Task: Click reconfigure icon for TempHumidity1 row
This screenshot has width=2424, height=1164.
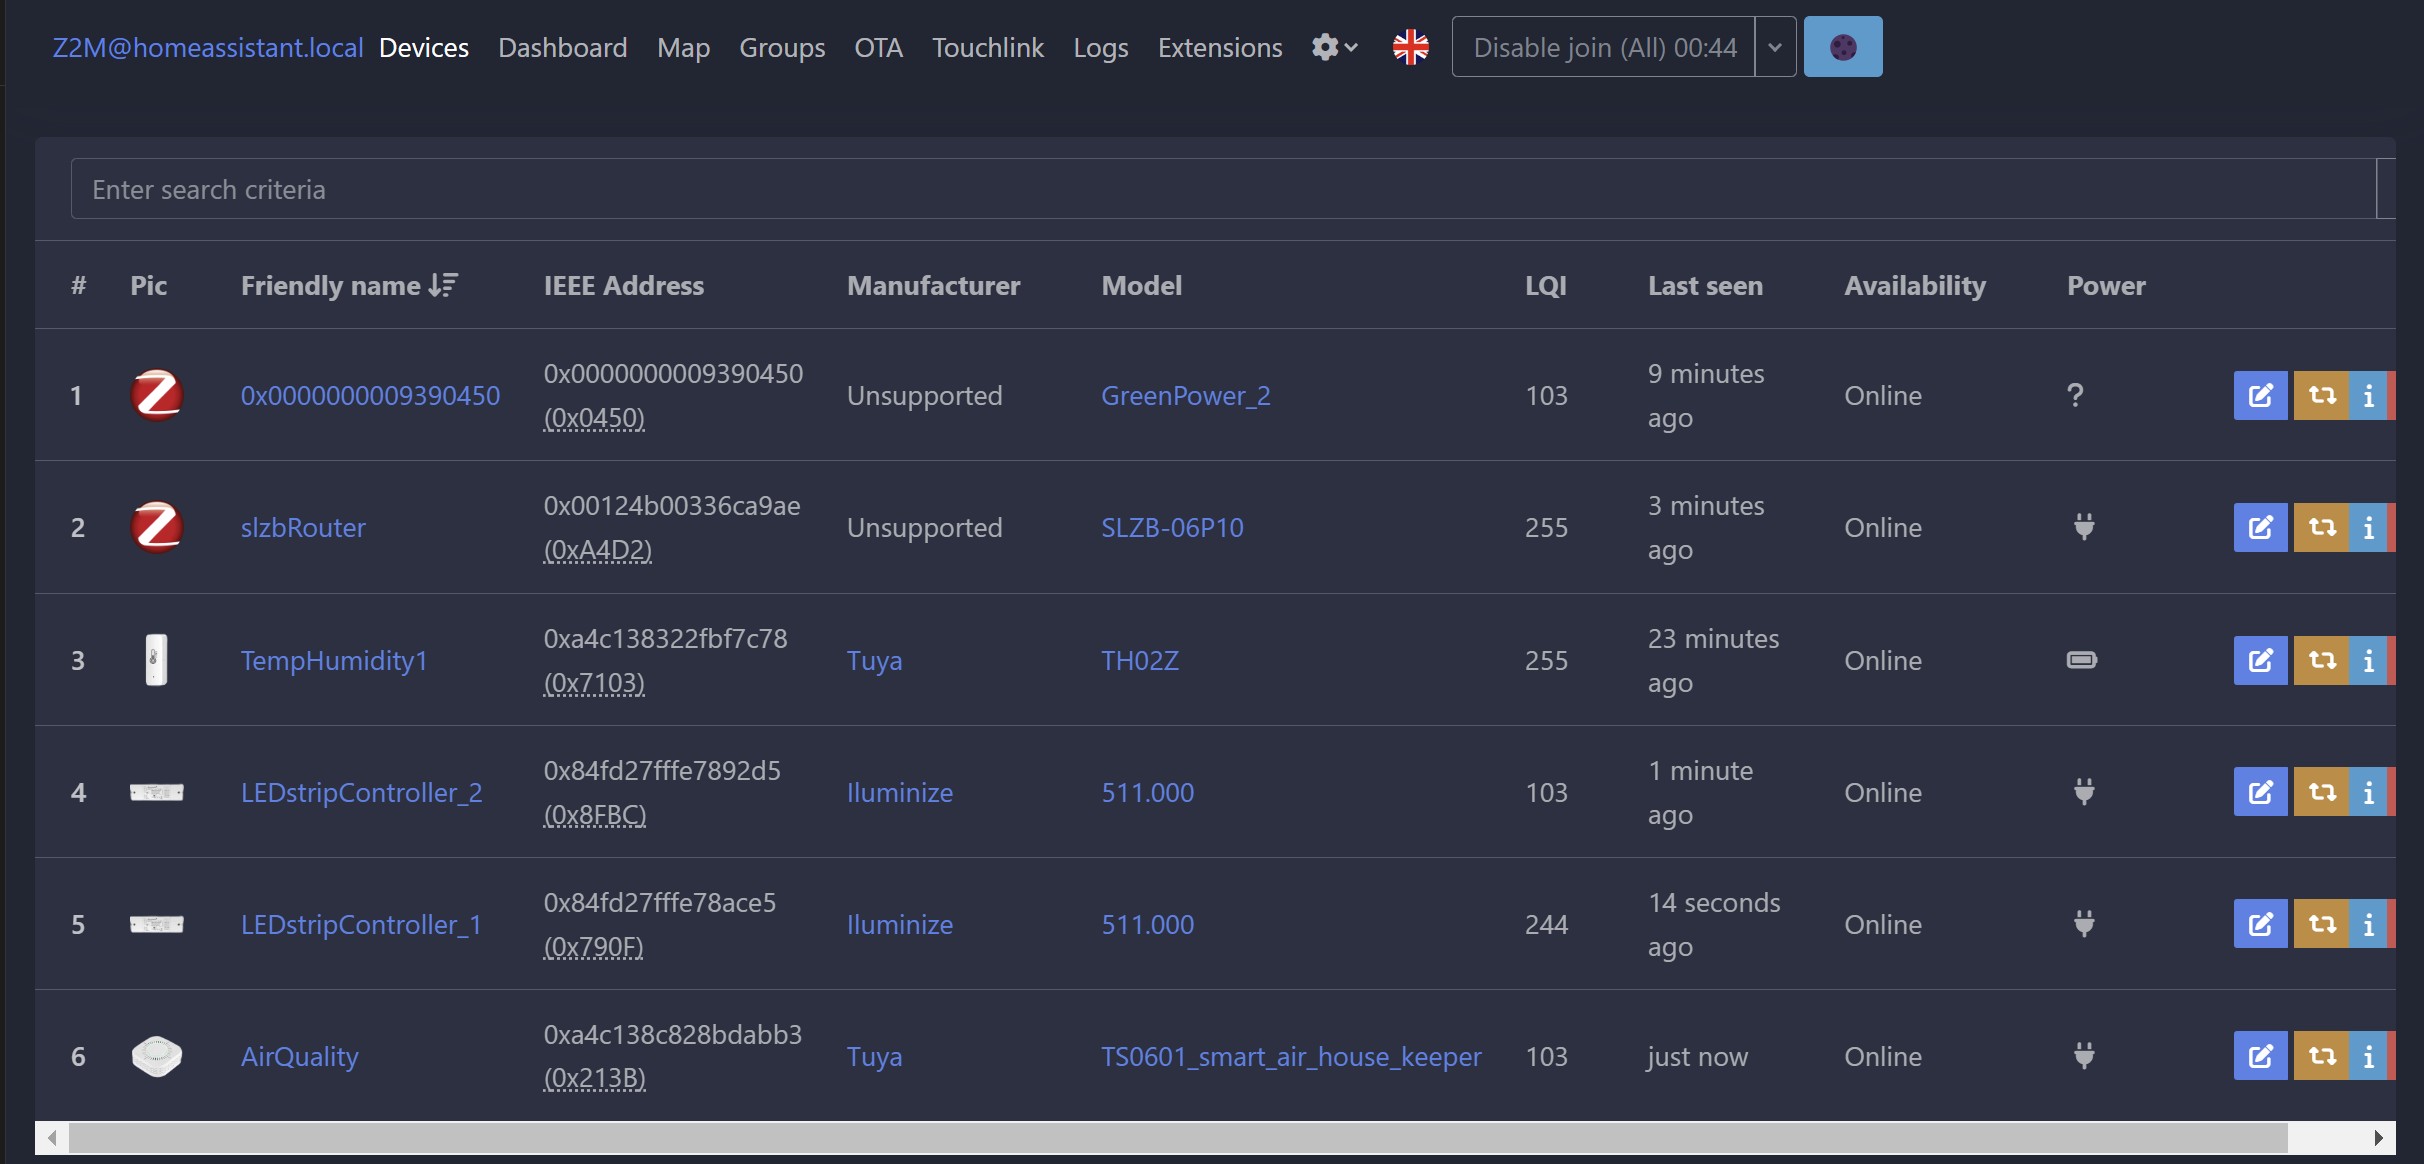Action: click(2321, 660)
